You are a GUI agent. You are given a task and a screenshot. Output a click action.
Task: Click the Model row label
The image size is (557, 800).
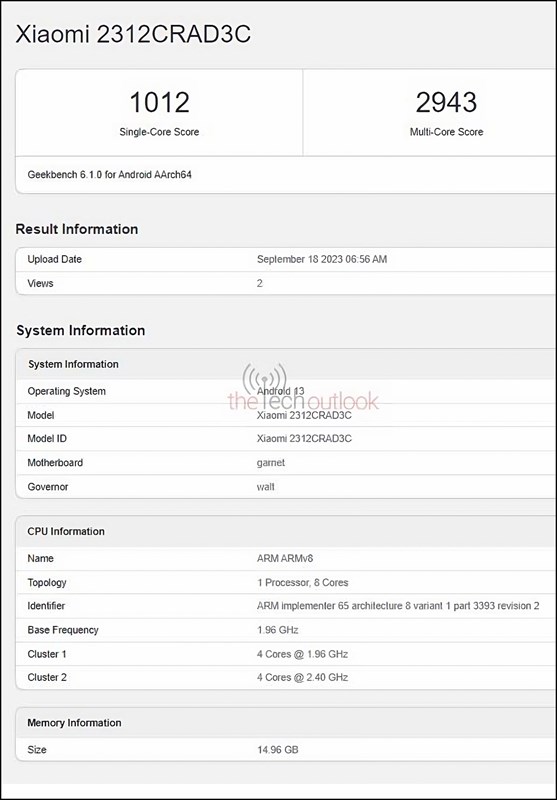pos(41,415)
